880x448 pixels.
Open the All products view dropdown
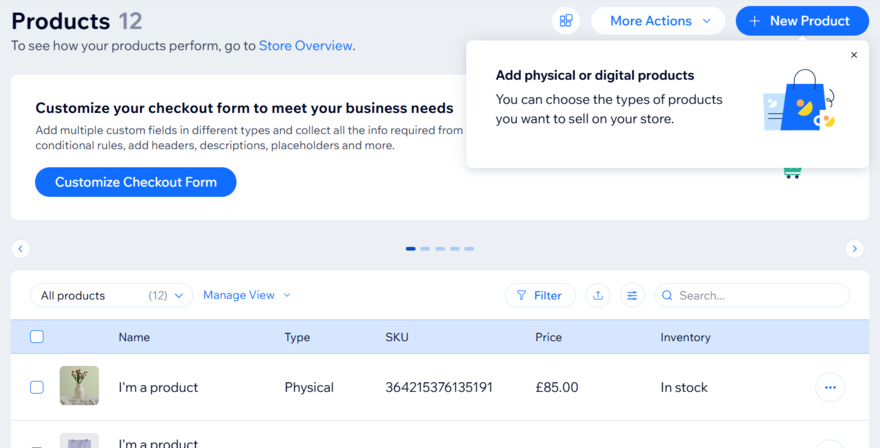point(111,295)
